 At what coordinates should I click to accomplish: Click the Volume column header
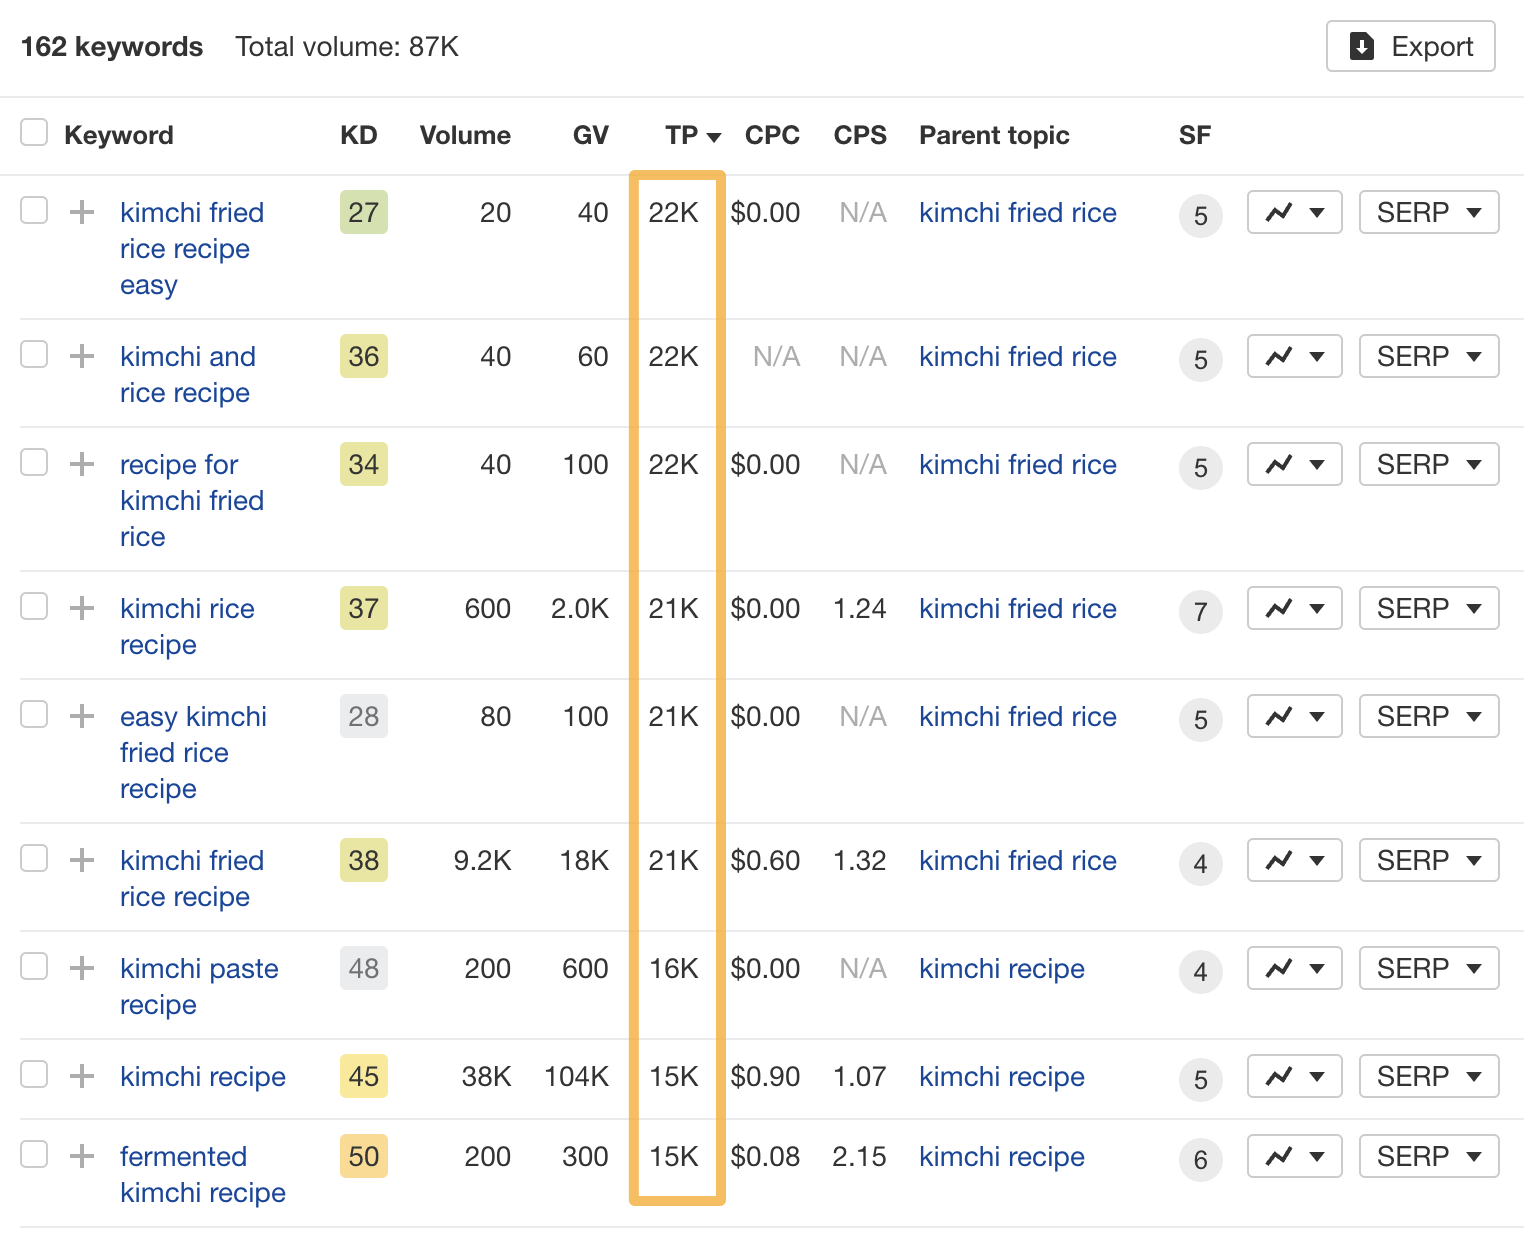pyautogui.click(x=465, y=135)
